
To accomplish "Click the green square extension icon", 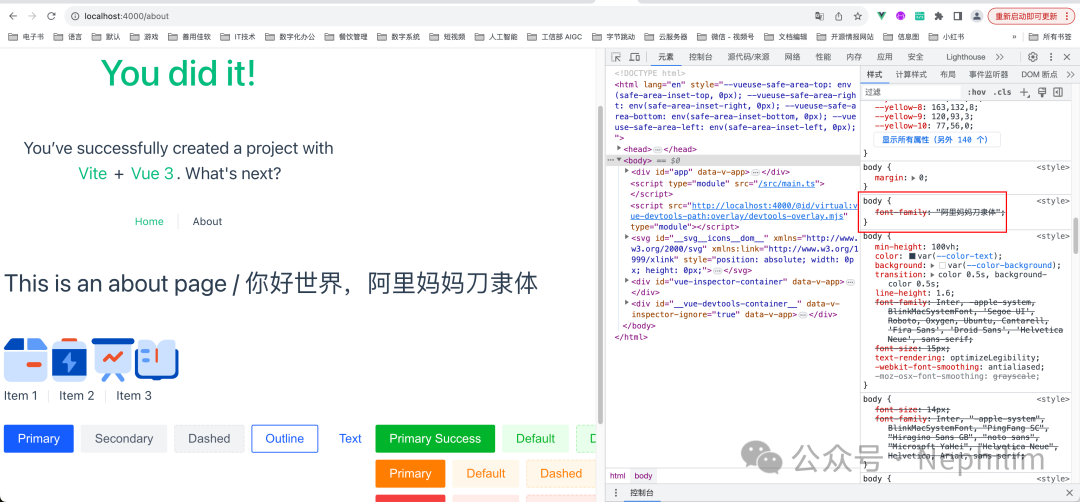I will (x=920, y=16).
